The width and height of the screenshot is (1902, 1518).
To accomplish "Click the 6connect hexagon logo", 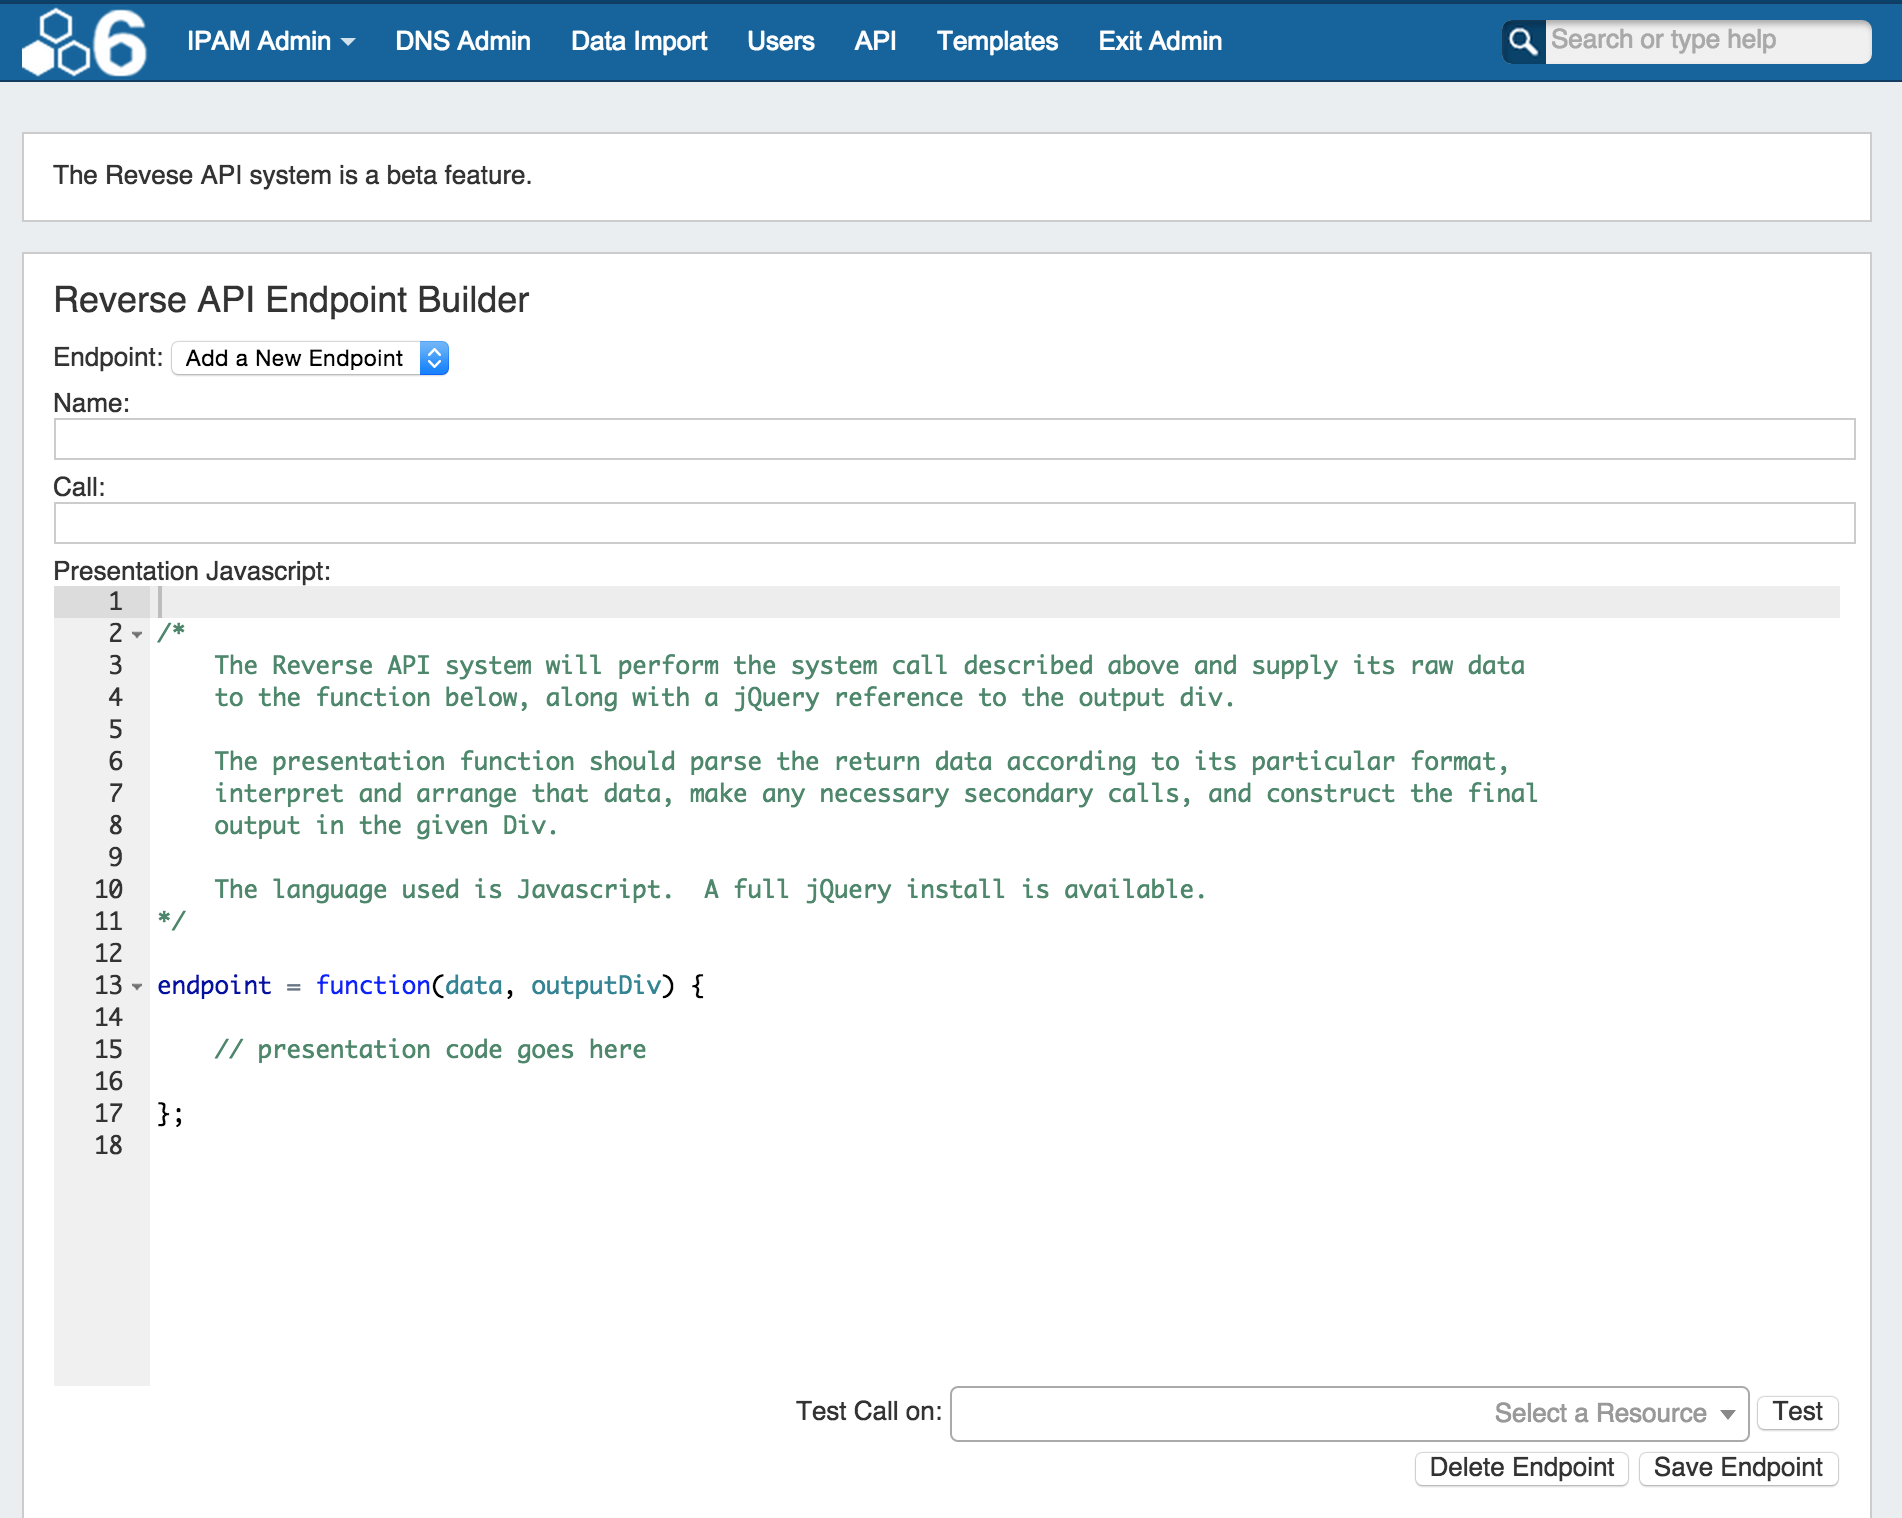I will [x=84, y=42].
